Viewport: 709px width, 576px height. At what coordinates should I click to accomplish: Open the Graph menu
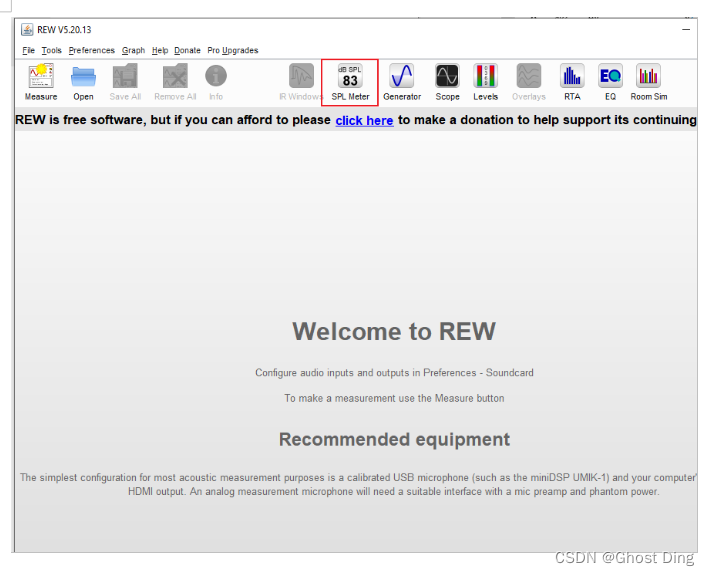tap(133, 50)
